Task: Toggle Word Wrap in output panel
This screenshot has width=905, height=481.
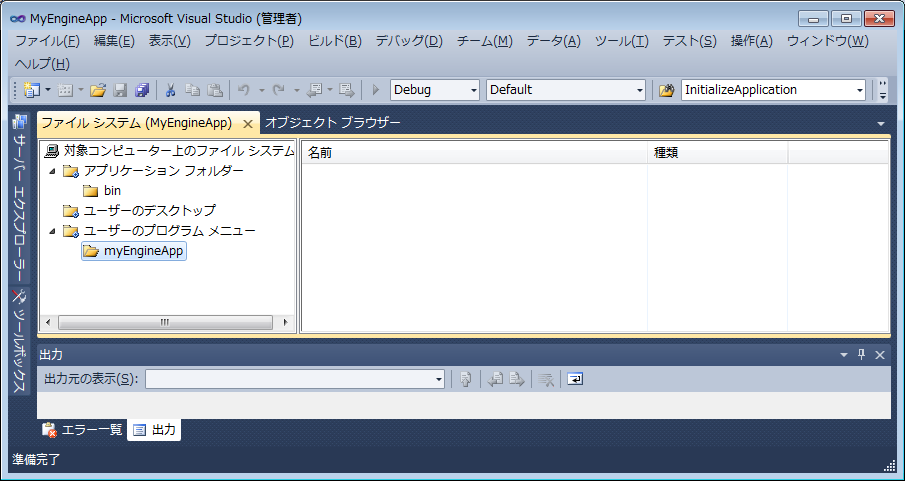Action: (575, 379)
